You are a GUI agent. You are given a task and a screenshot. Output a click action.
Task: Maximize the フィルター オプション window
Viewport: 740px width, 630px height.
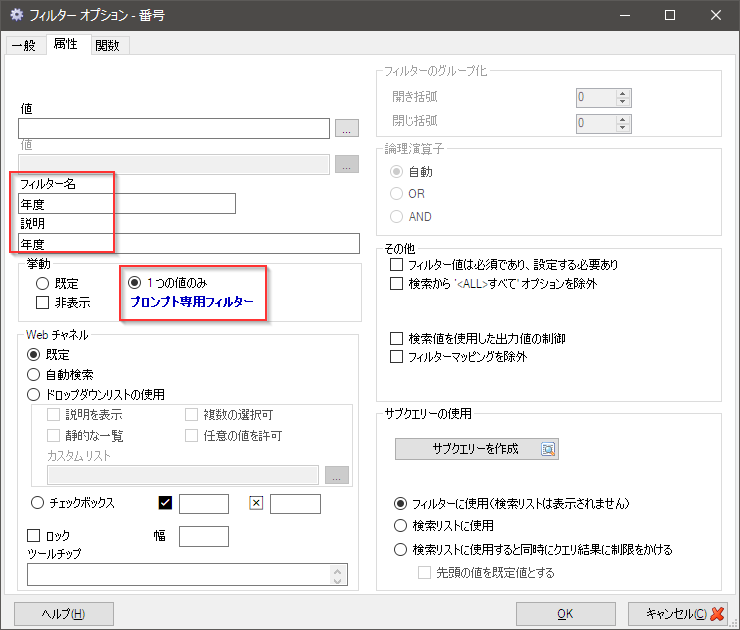[670, 15]
